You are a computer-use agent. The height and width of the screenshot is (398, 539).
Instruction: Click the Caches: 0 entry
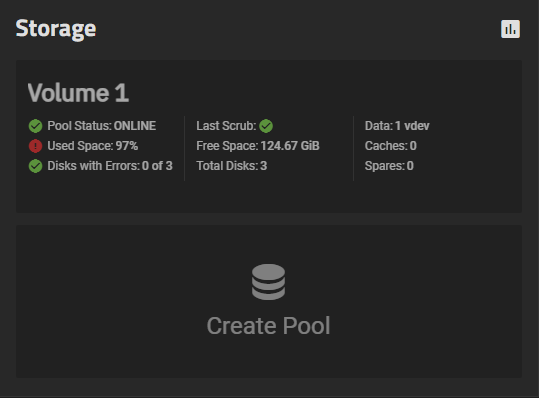click(x=391, y=146)
